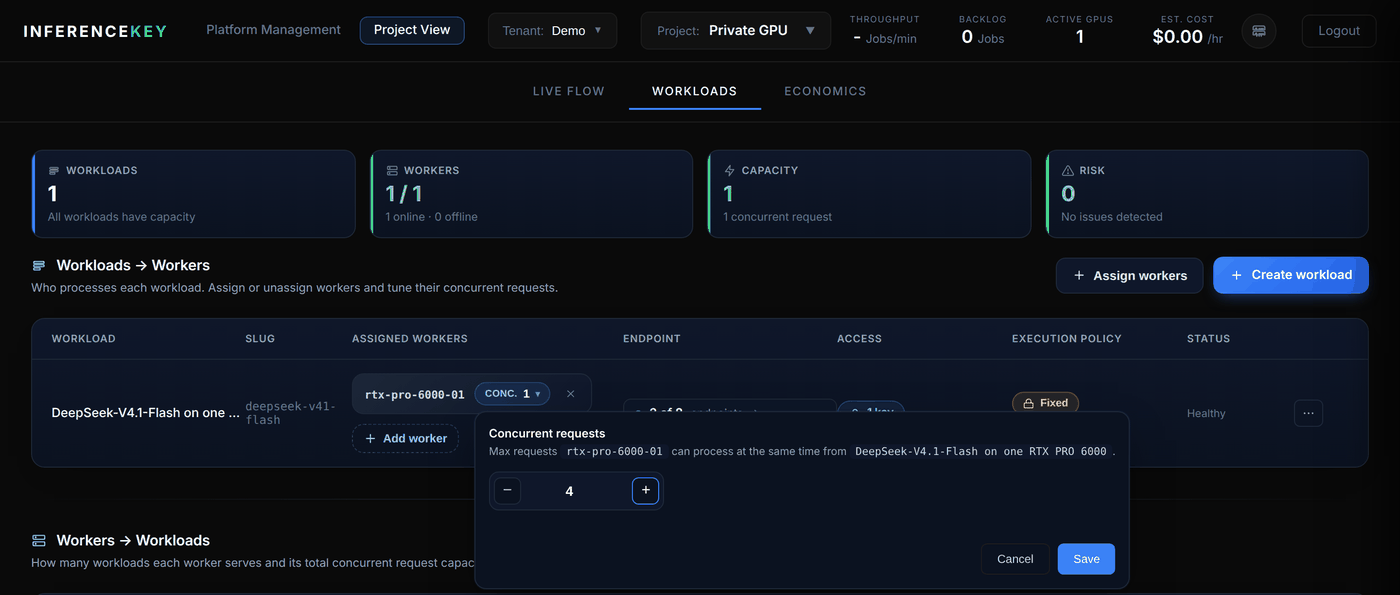Click the round server icon near Logout

[x=1258, y=31]
